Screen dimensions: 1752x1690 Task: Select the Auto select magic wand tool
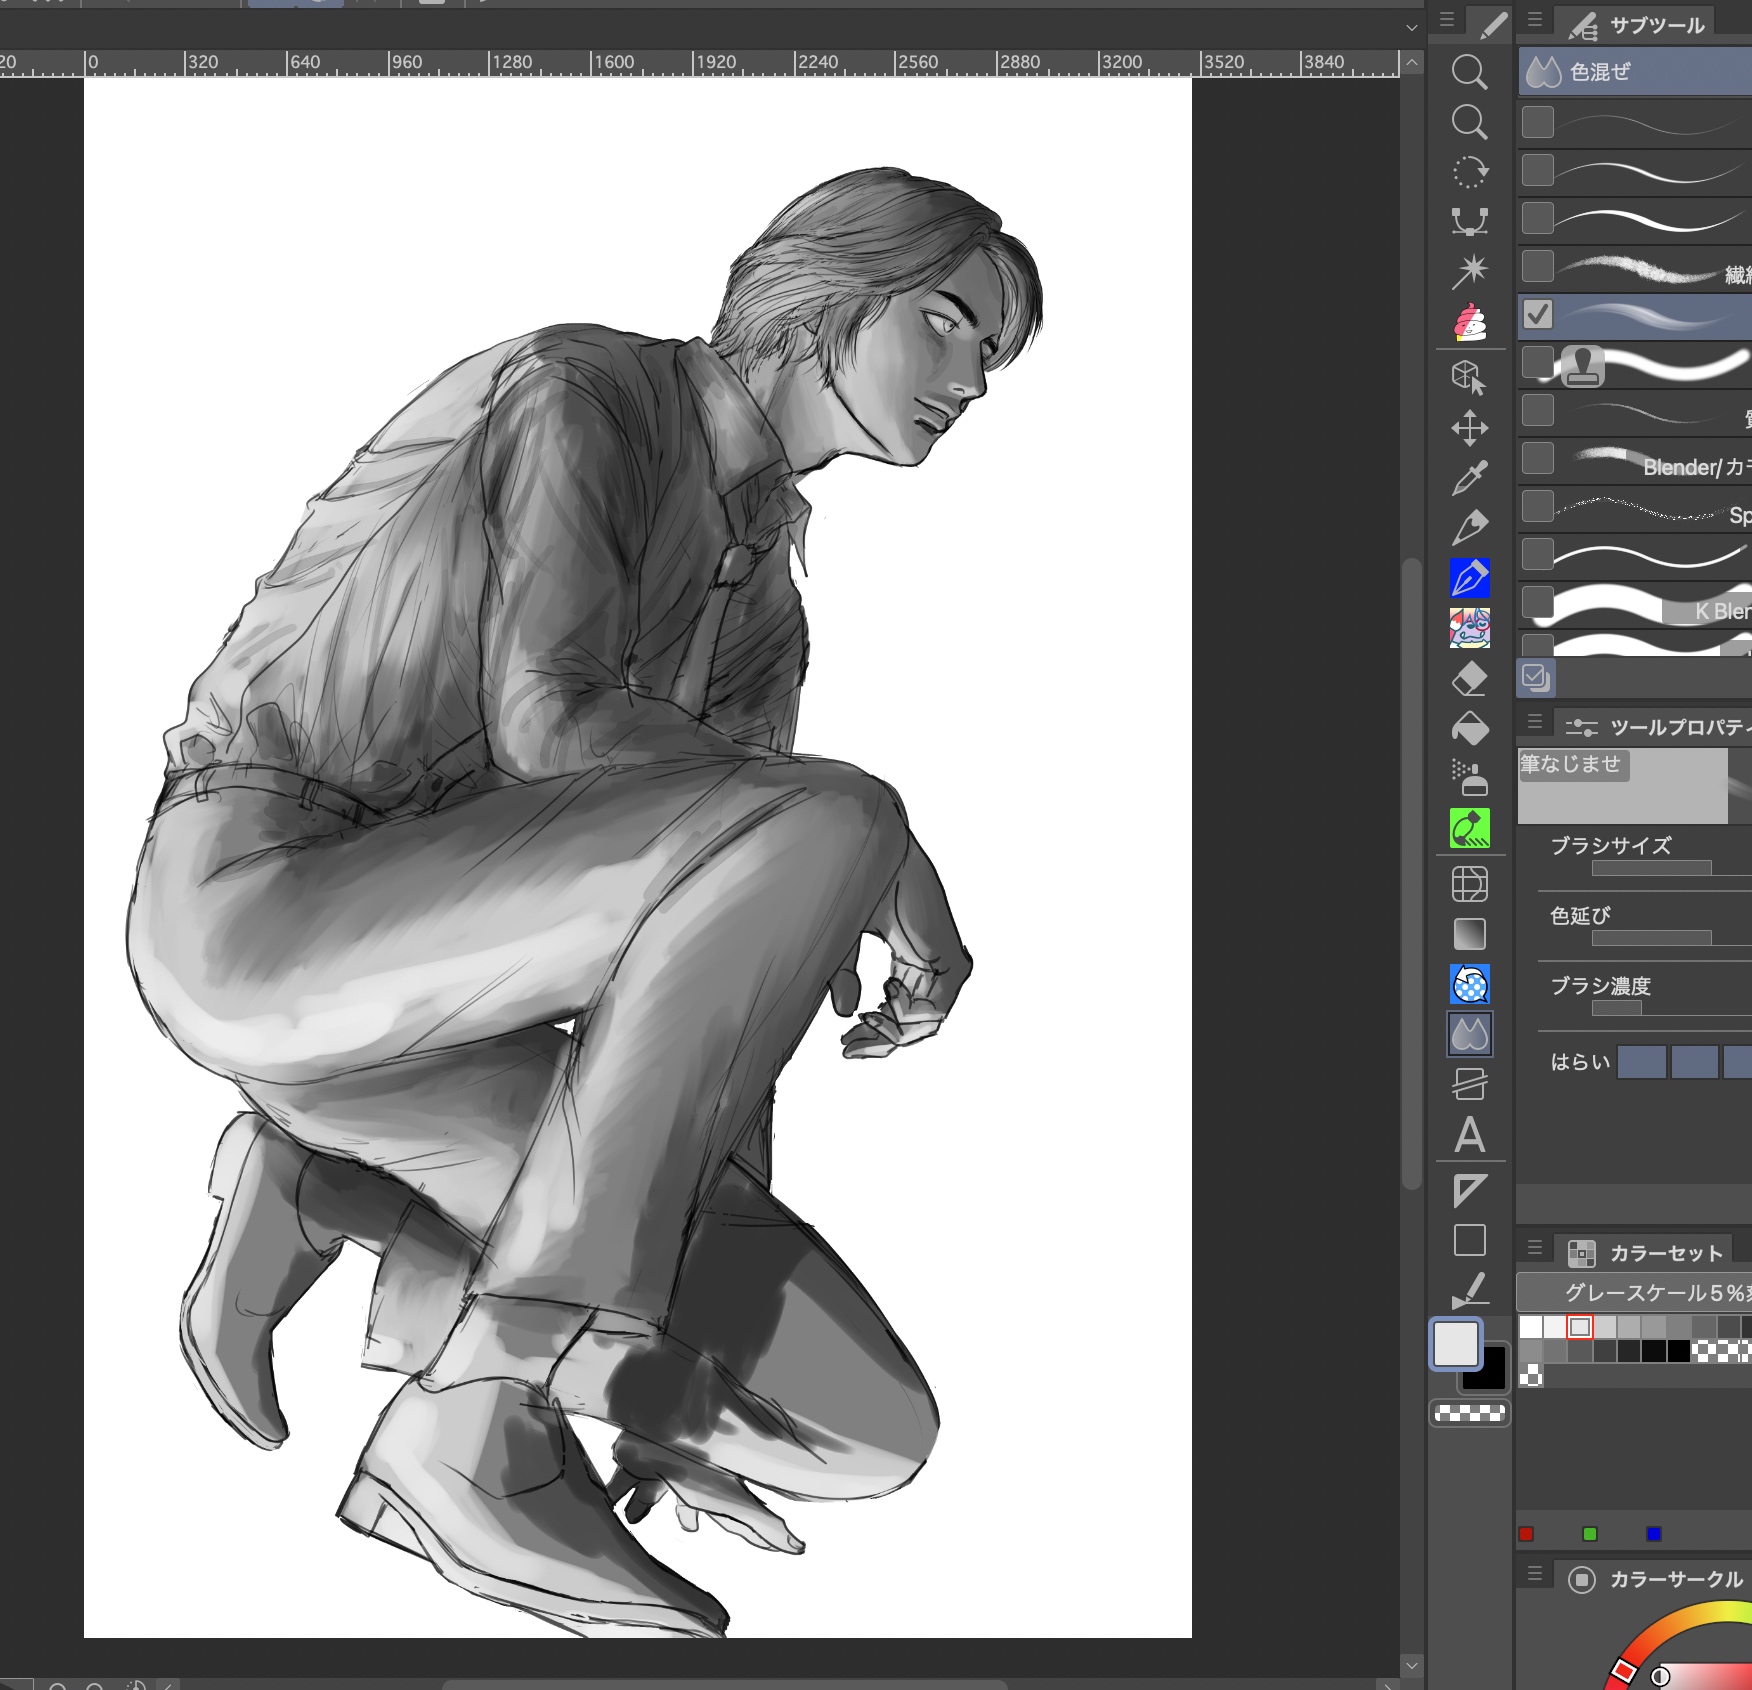click(x=1469, y=271)
